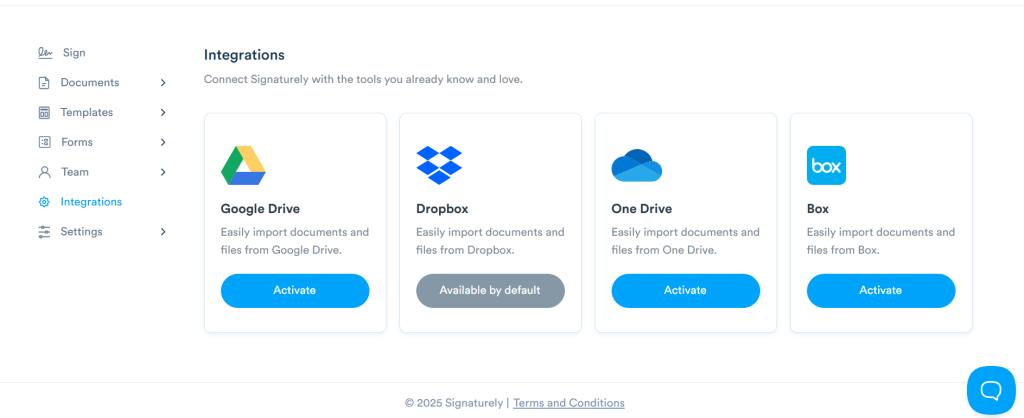This screenshot has height=418, width=1024.
Task: Open the chat support widget
Action: (x=991, y=390)
